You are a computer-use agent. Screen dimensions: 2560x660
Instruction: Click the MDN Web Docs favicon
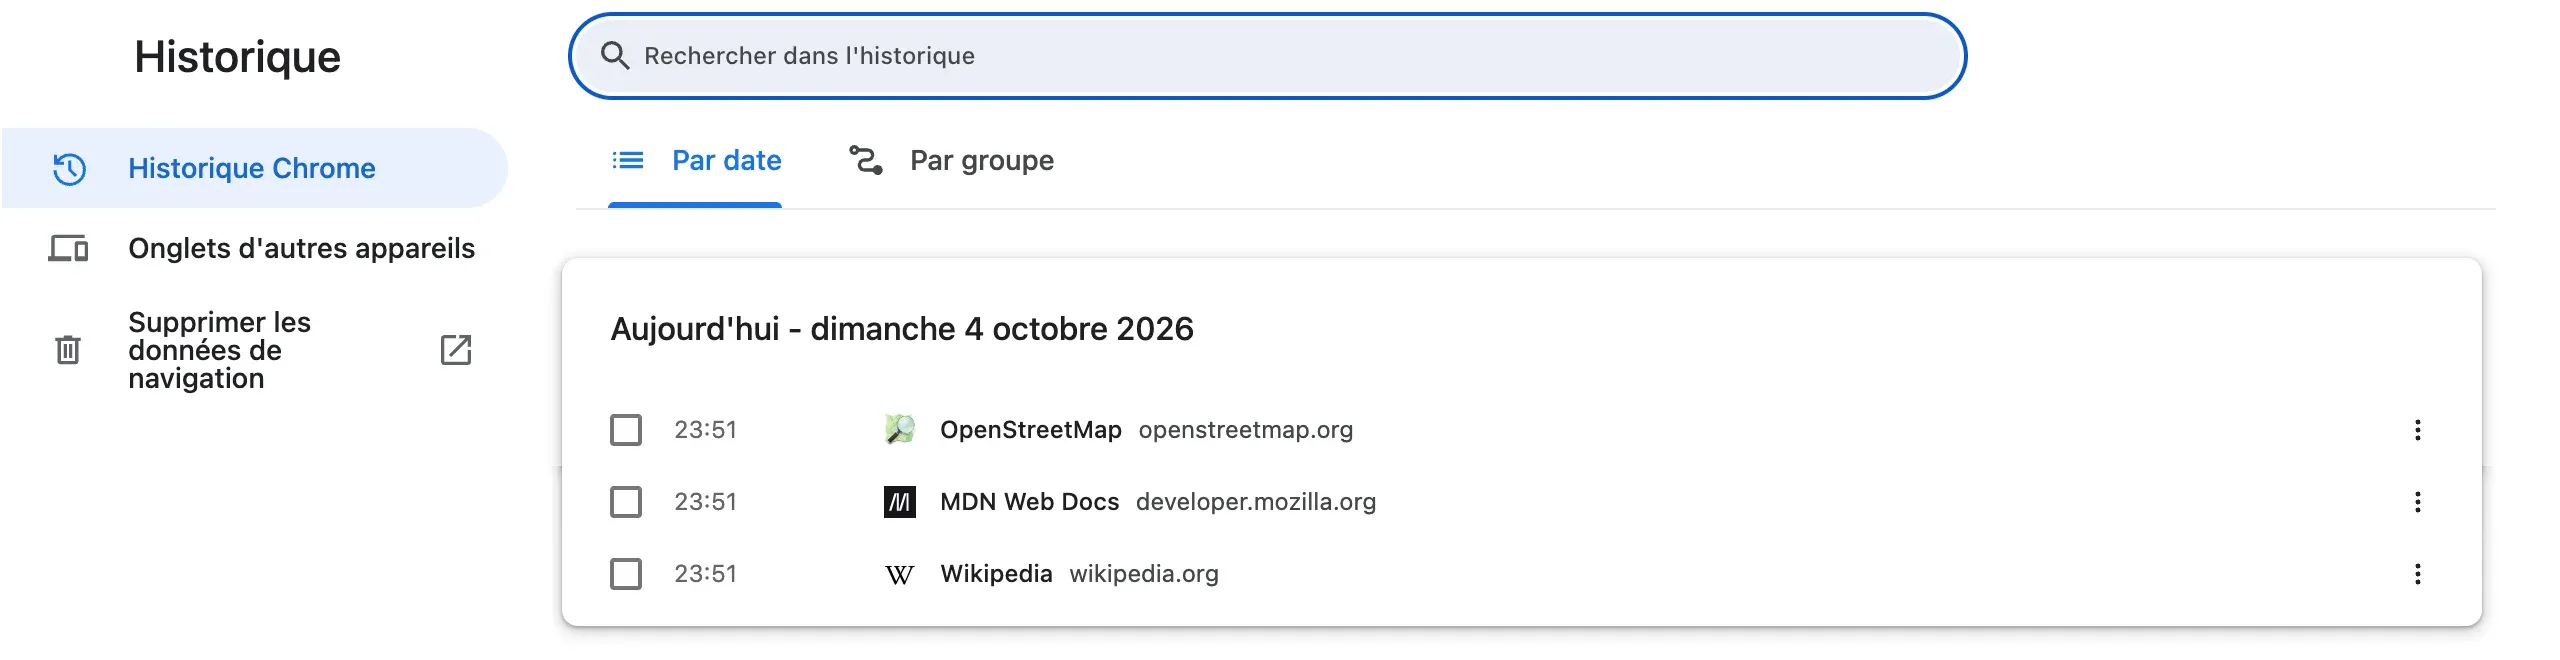pyautogui.click(x=900, y=502)
